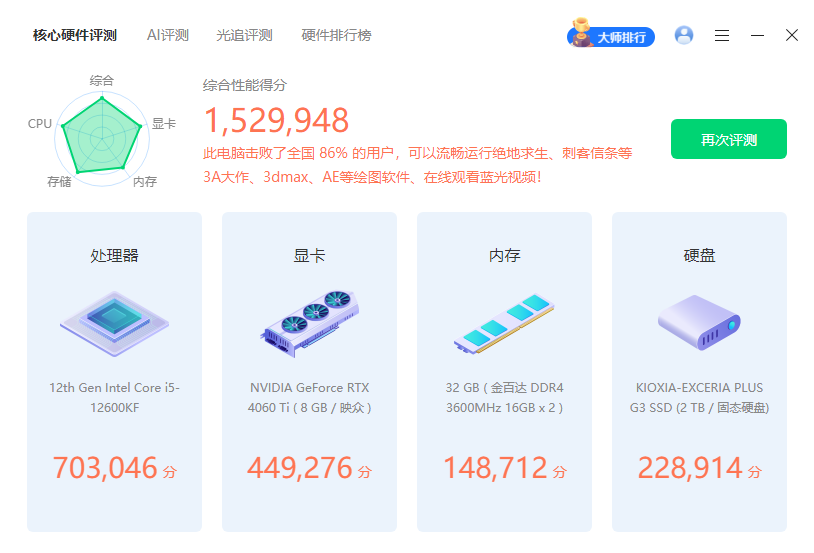Click the processor chip illustration
The image size is (814, 553).
tap(114, 323)
